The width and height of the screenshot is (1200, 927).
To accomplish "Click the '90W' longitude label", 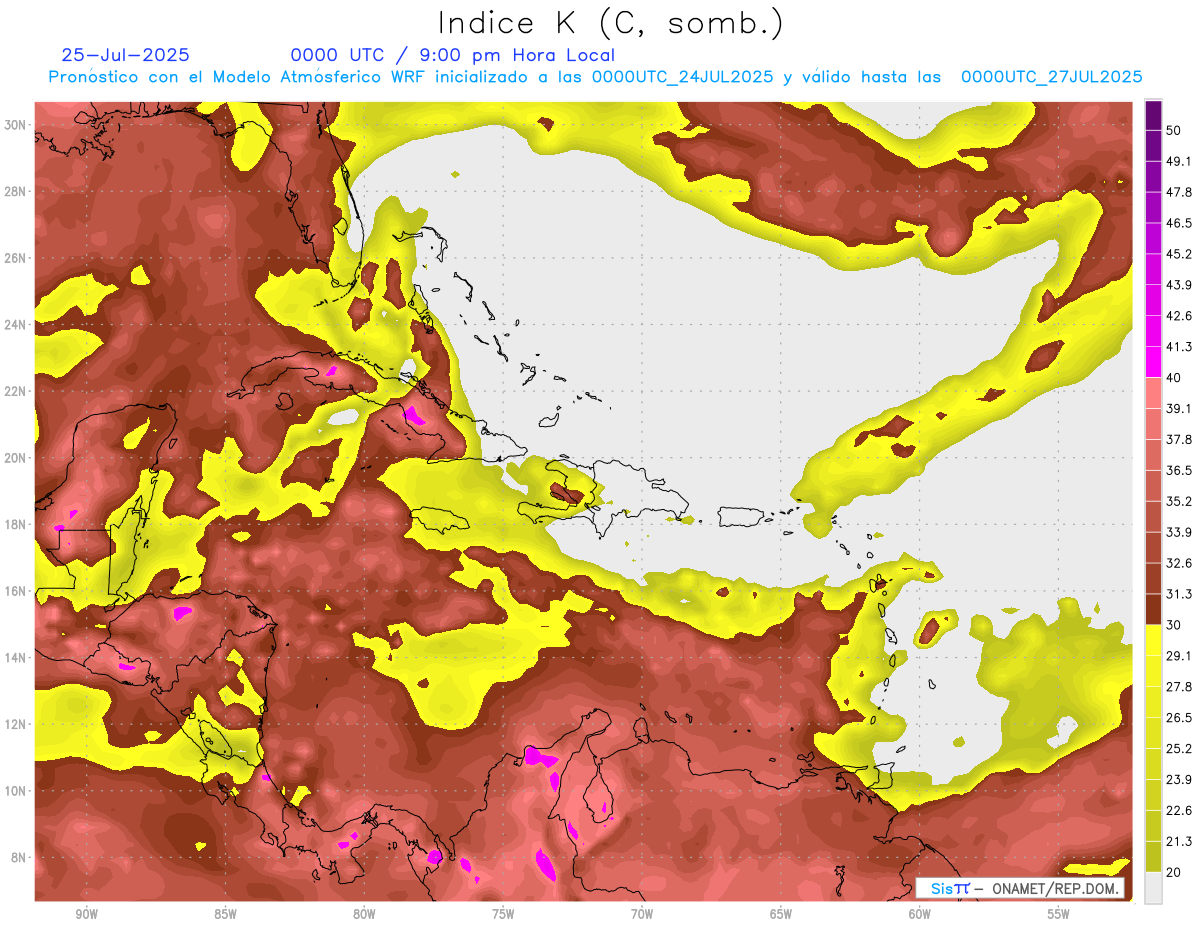I will click(x=87, y=914).
